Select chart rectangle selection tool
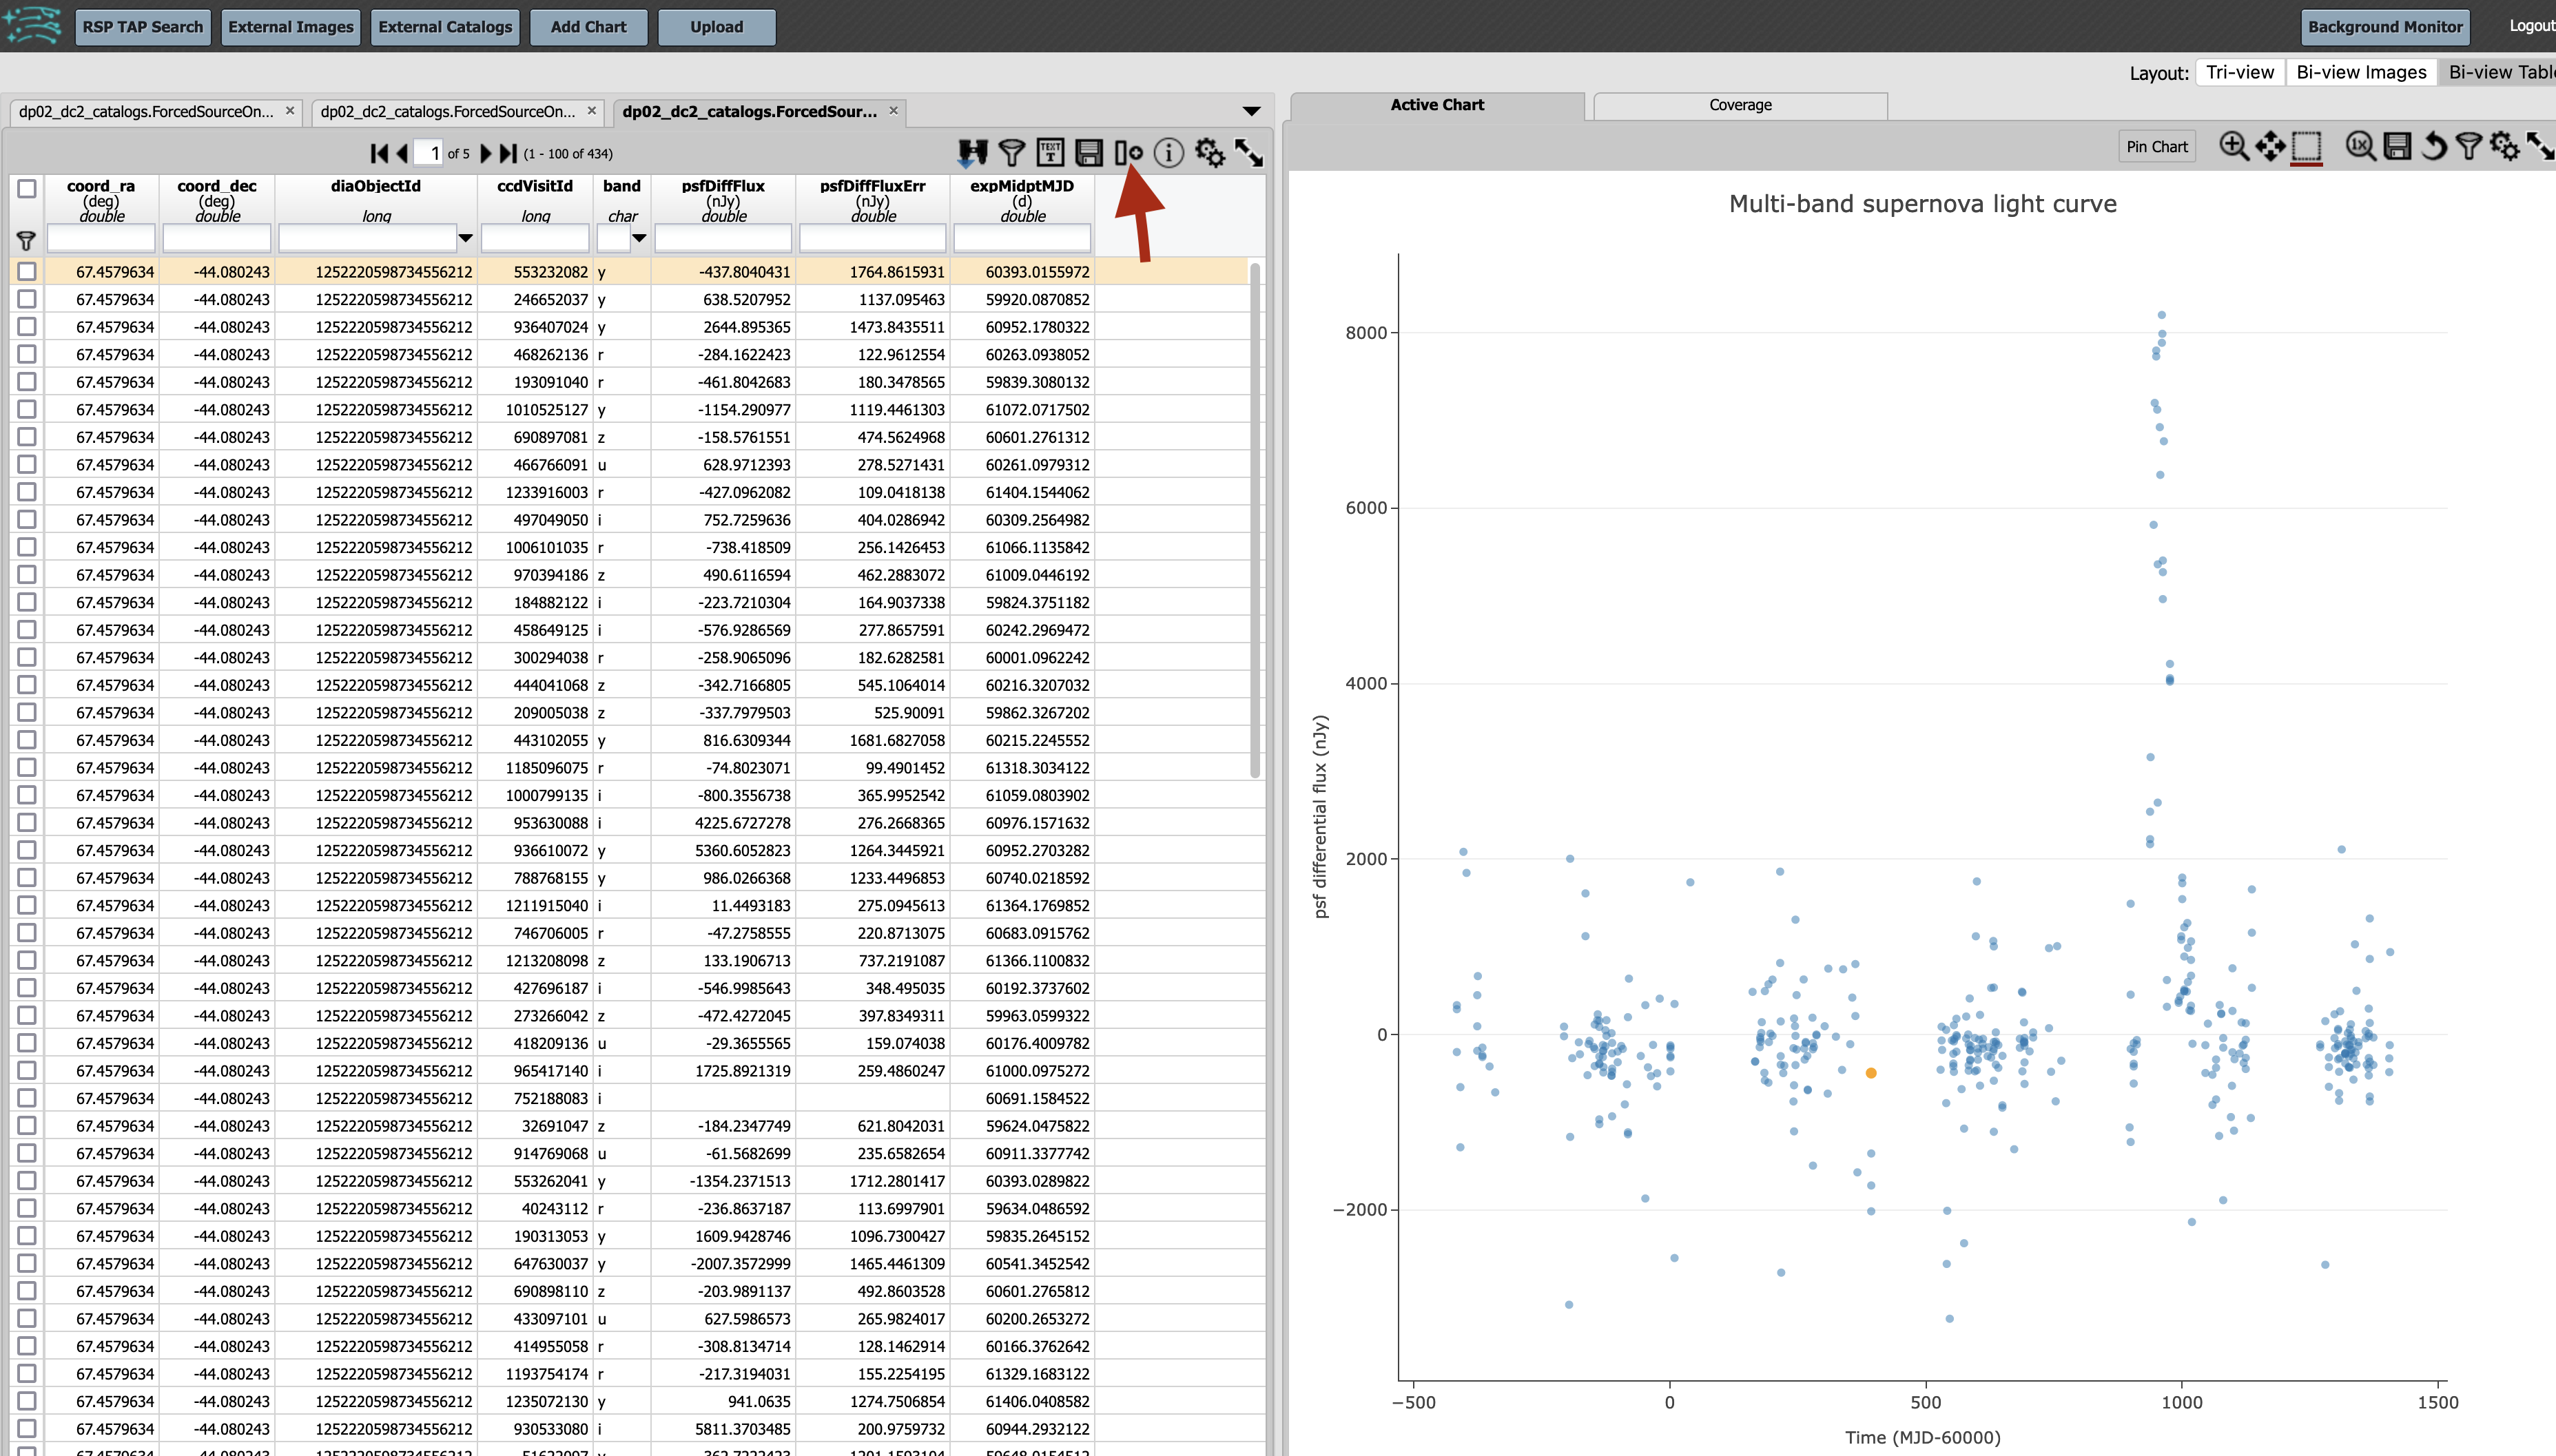The height and width of the screenshot is (1456, 2556). [x=2306, y=148]
